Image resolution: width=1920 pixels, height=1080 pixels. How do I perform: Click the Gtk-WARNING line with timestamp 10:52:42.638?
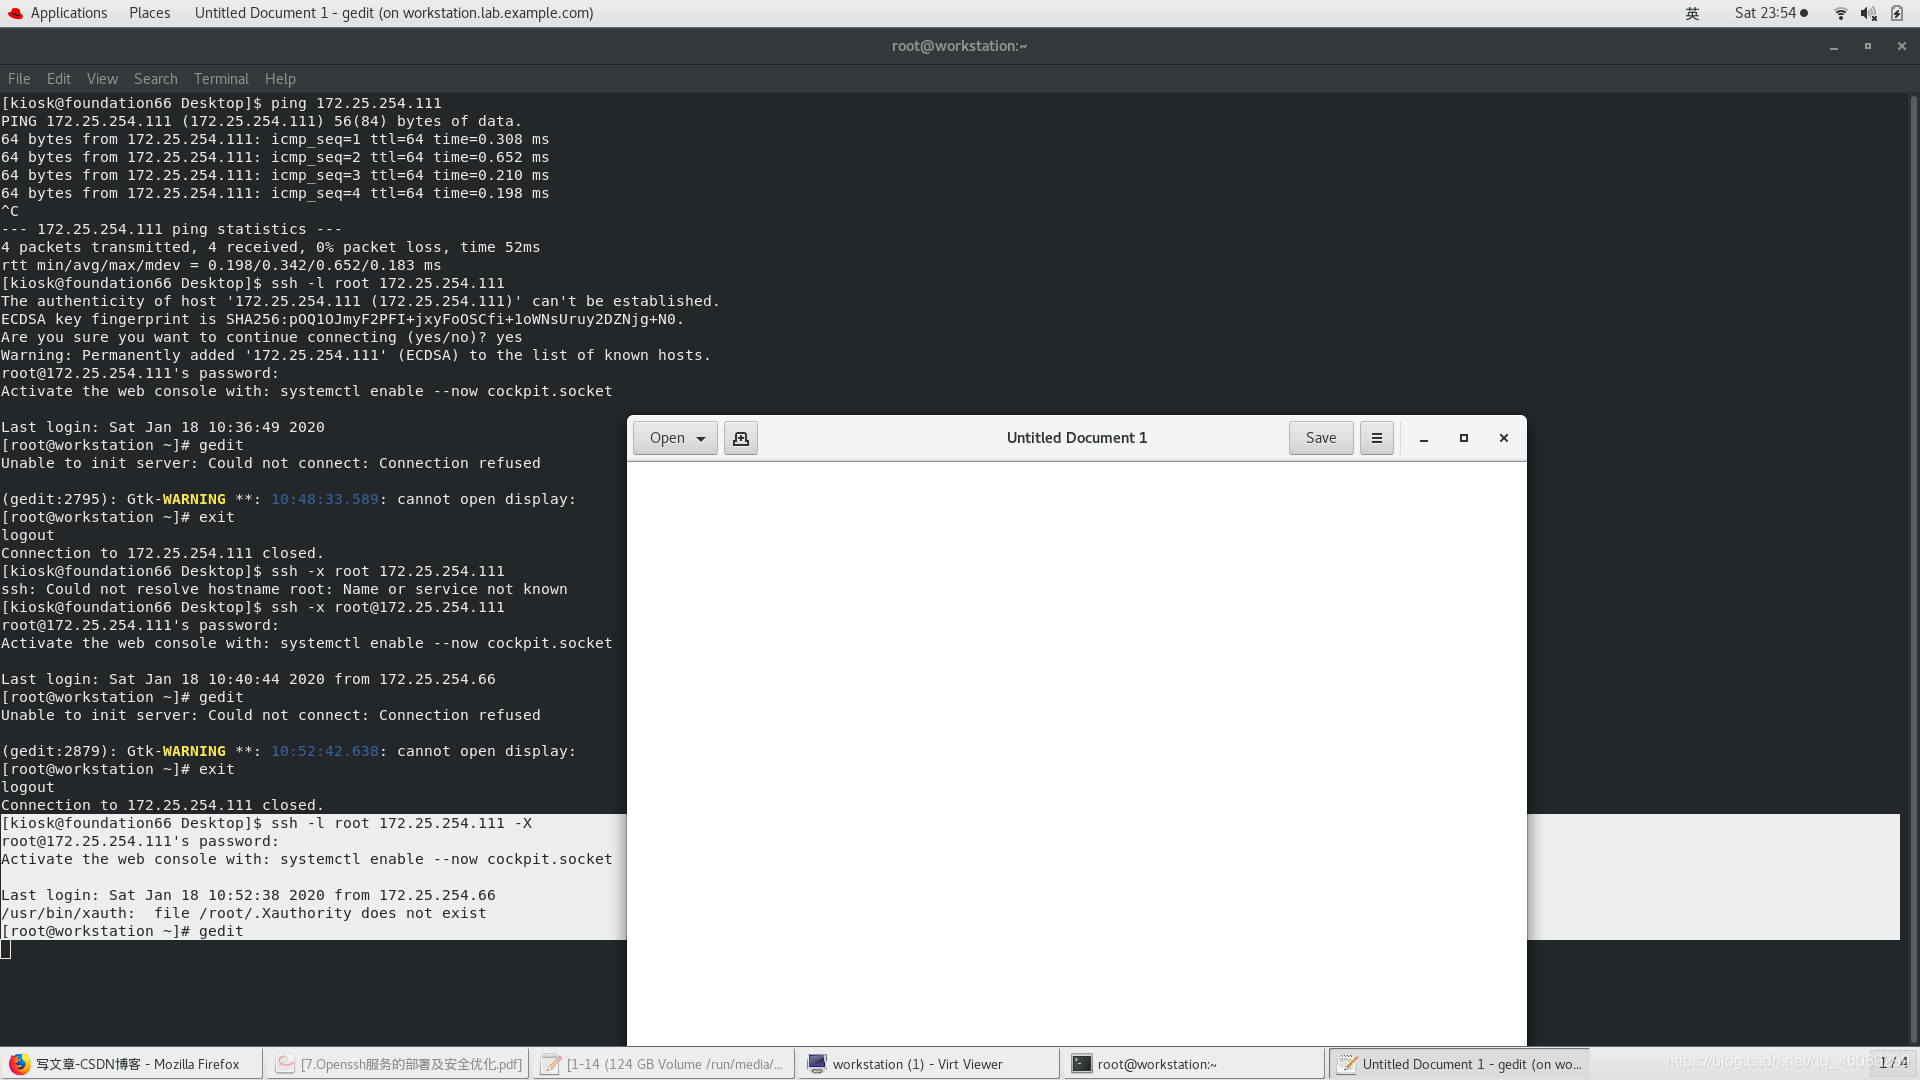[x=289, y=752]
